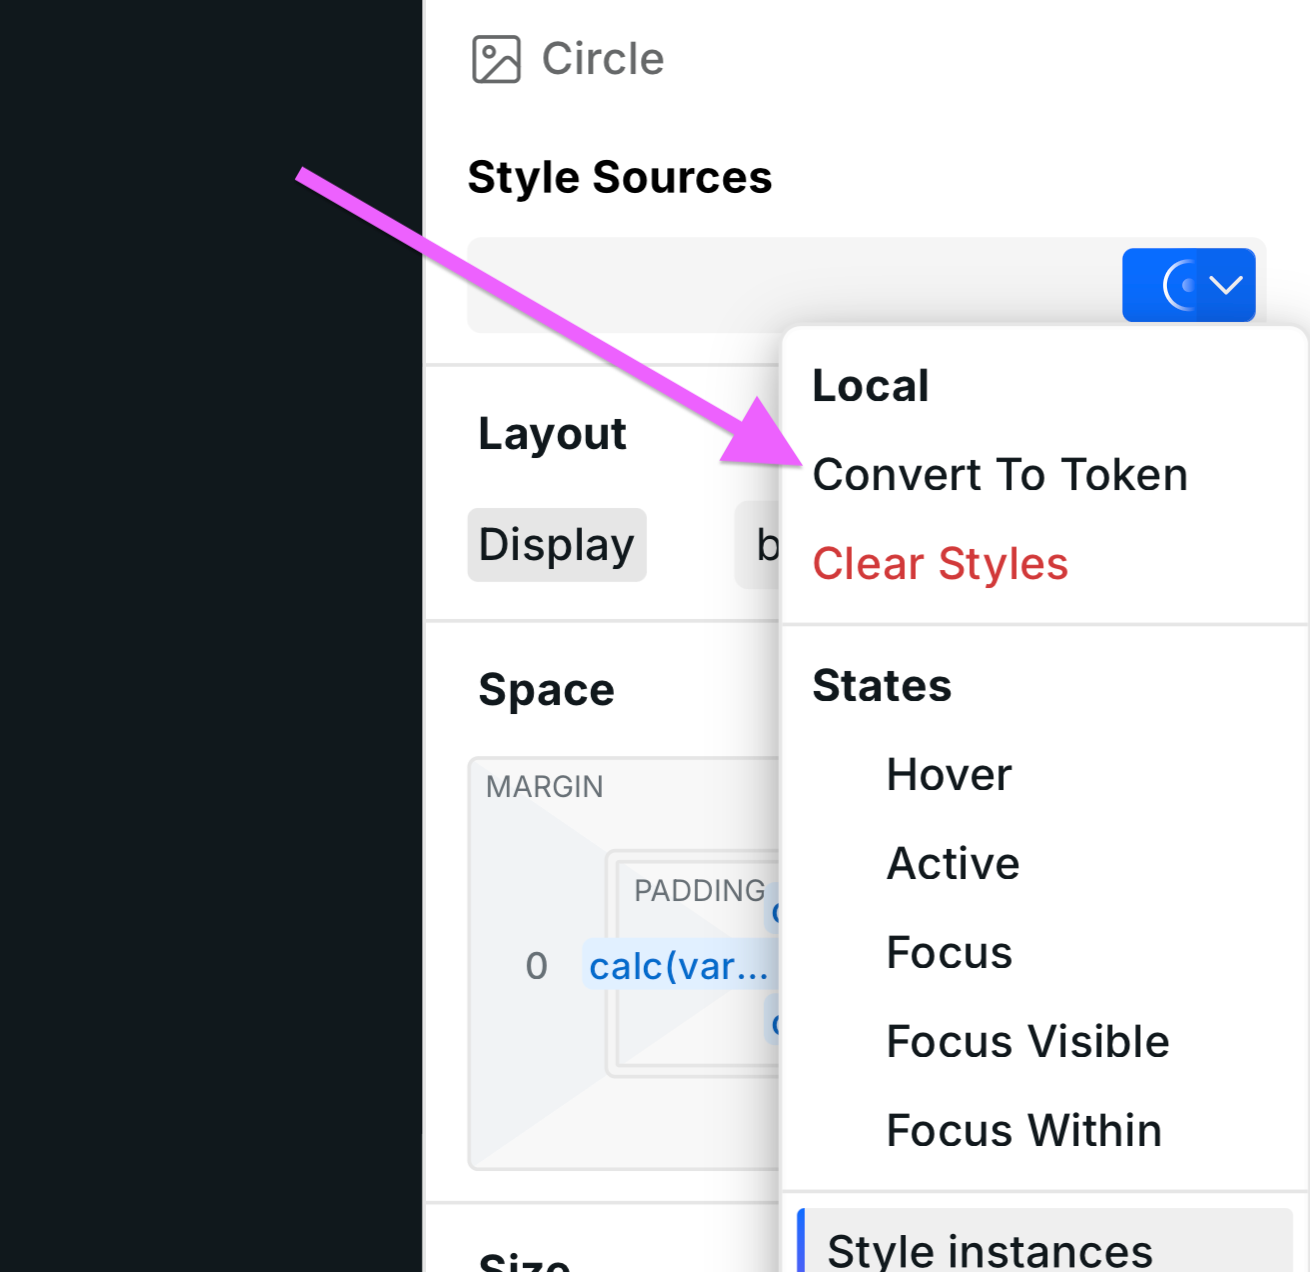This screenshot has width=1310, height=1272.
Task: Select the Focus state
Action: [x=949, y=952]
